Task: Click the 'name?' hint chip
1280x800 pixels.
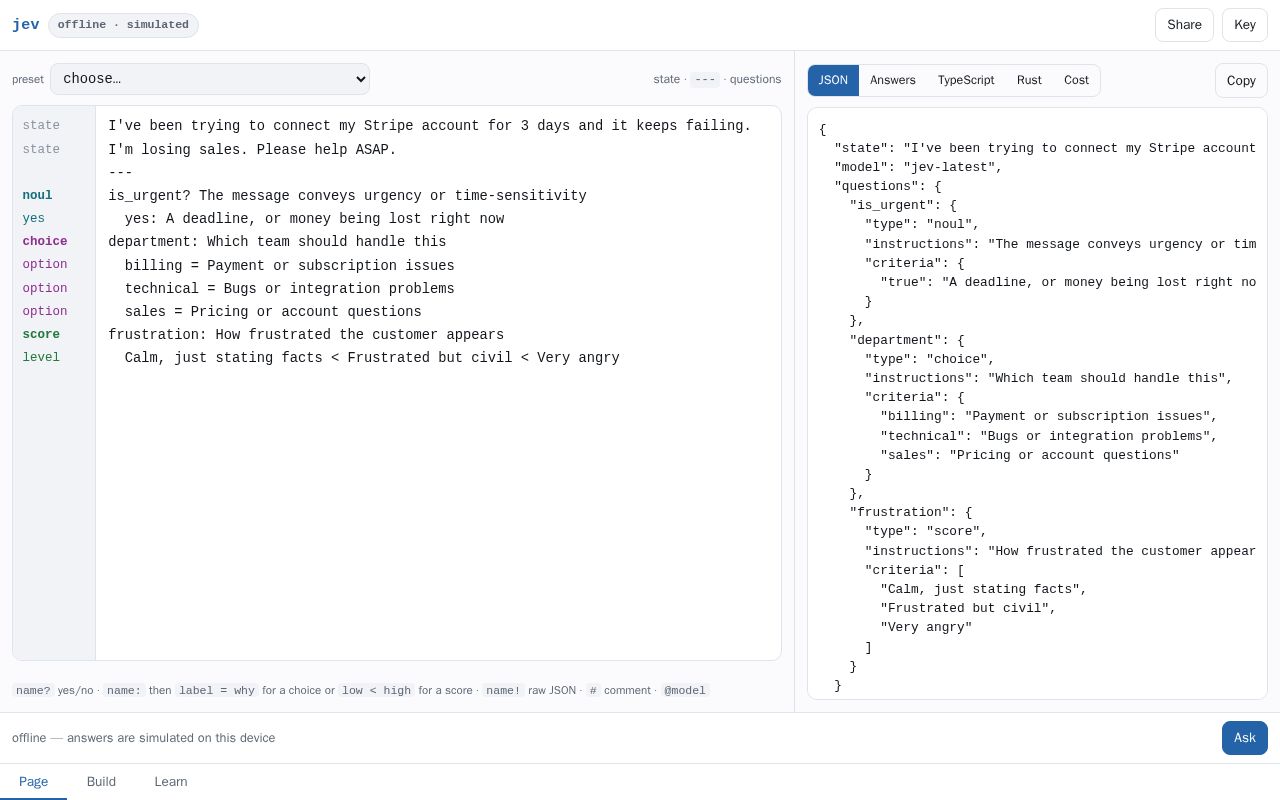Action: [33, 690]
